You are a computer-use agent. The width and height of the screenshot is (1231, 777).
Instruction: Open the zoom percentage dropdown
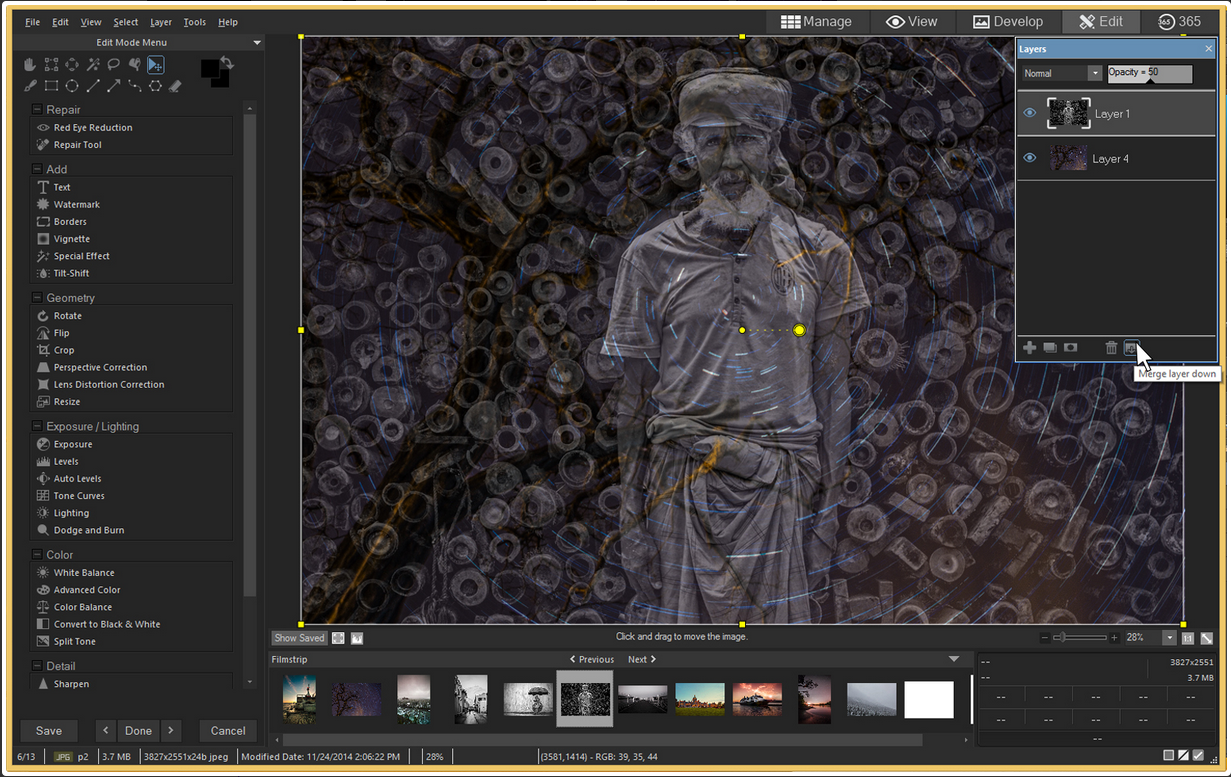click(1168, 638)
